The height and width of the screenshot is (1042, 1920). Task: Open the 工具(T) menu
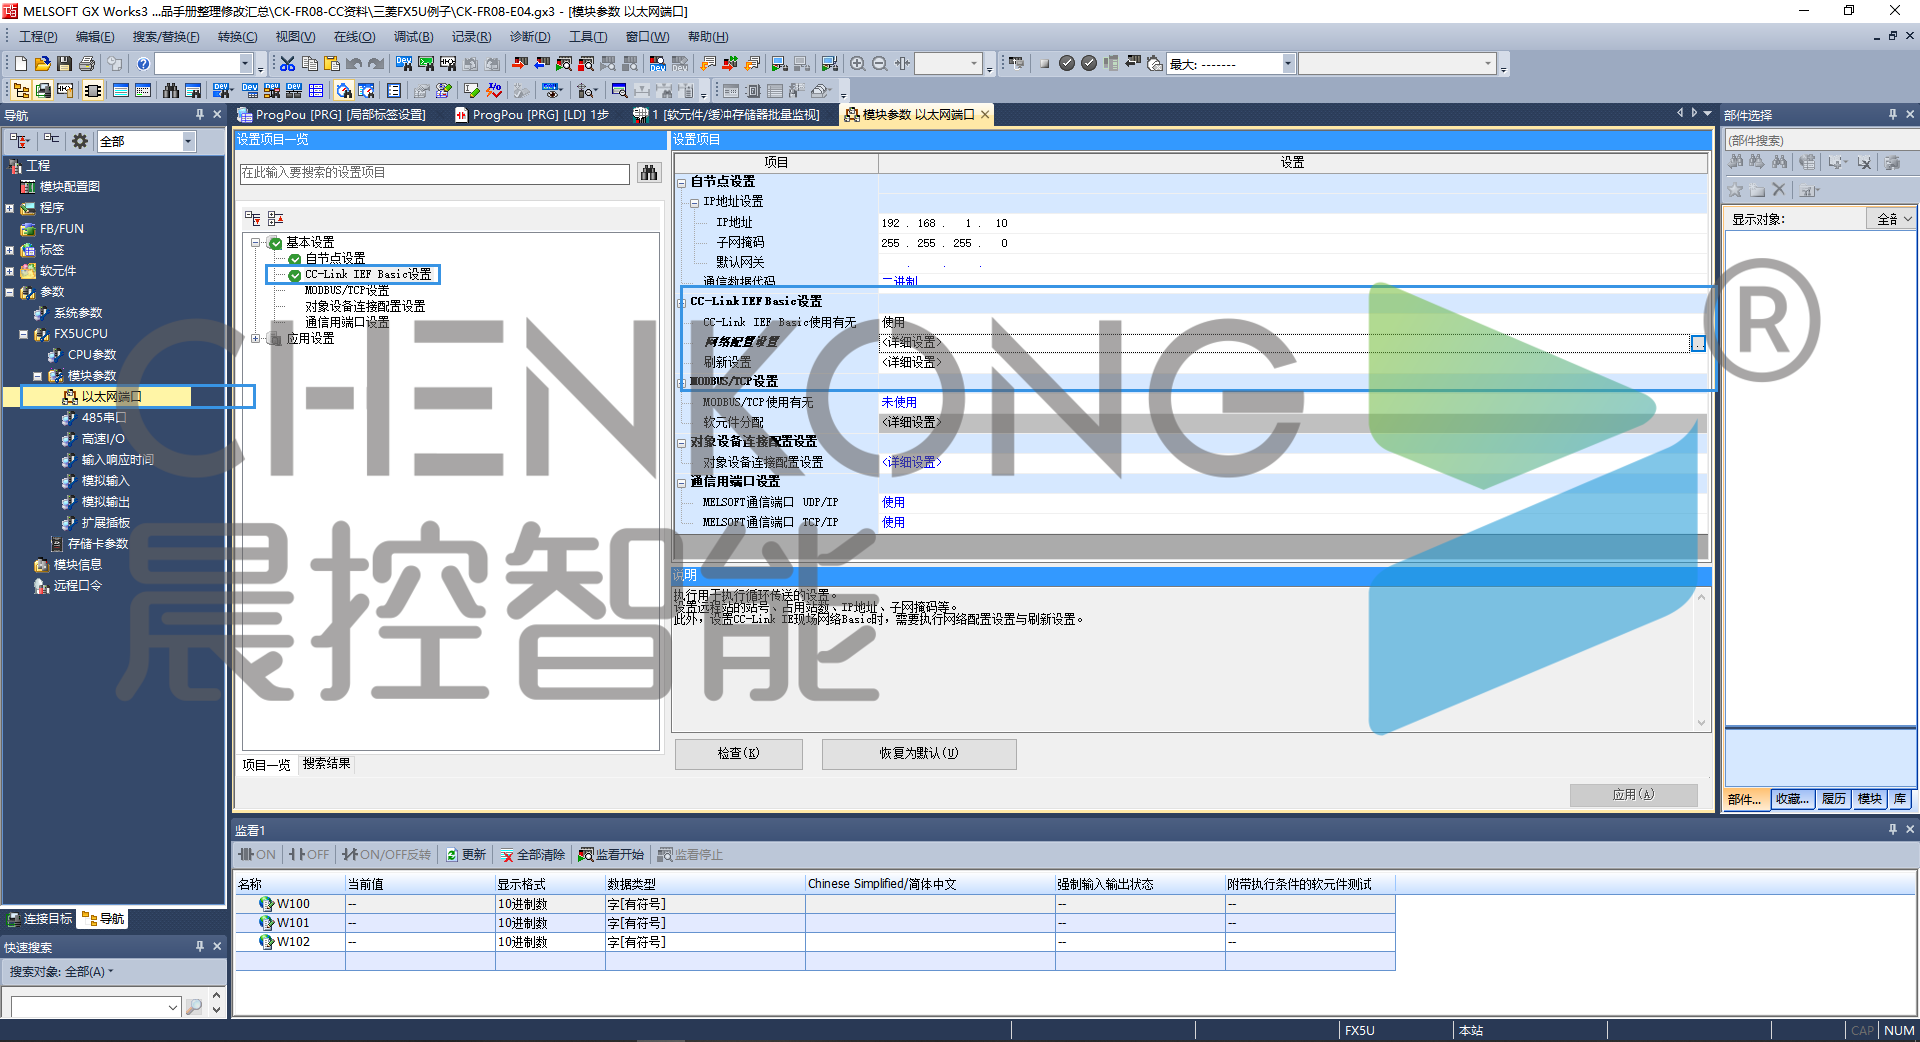click(588, 37)
